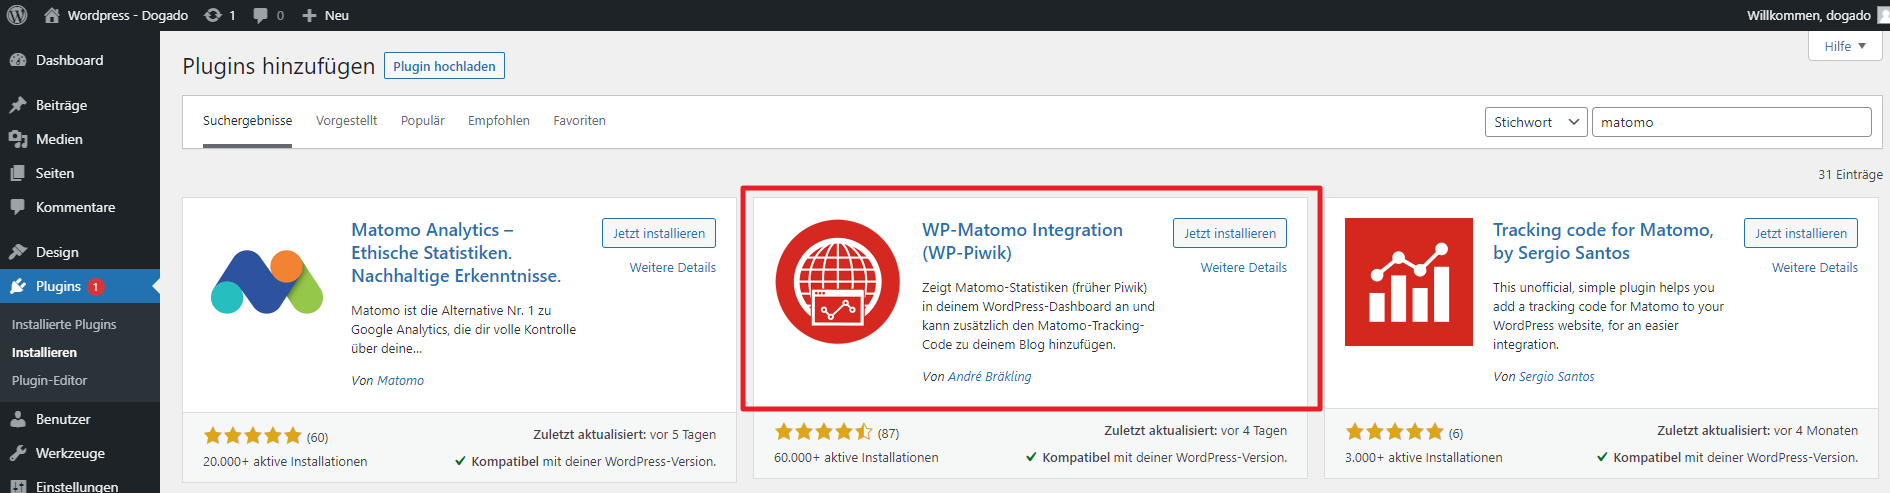Open the WP-Matomo Integration title link
Screen dimensions: 1890x493
point(1022,241)
